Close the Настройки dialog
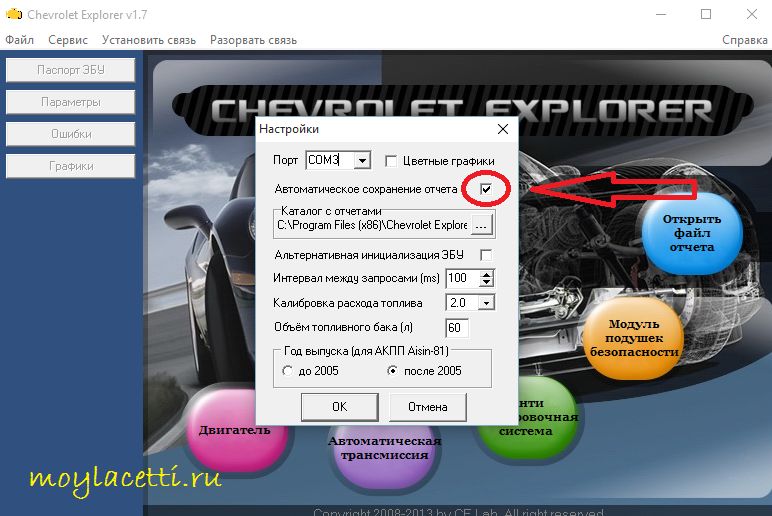This screenshot has width=772, height=516. tap(503, 129)
